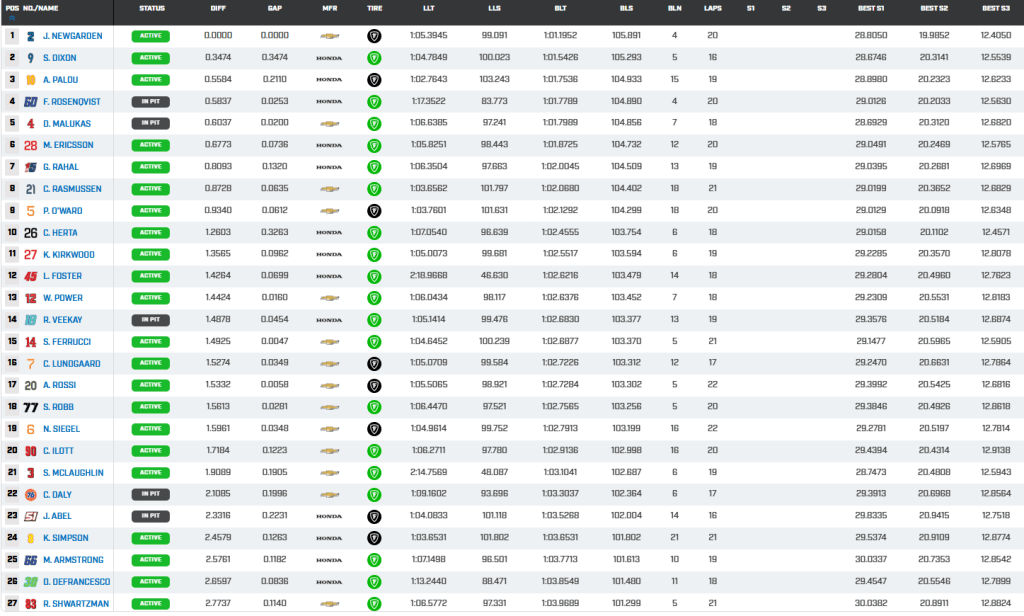Open driver link J. Newgarden
Viewport: 1024px width, 616px height.
(x=73, y=36)
